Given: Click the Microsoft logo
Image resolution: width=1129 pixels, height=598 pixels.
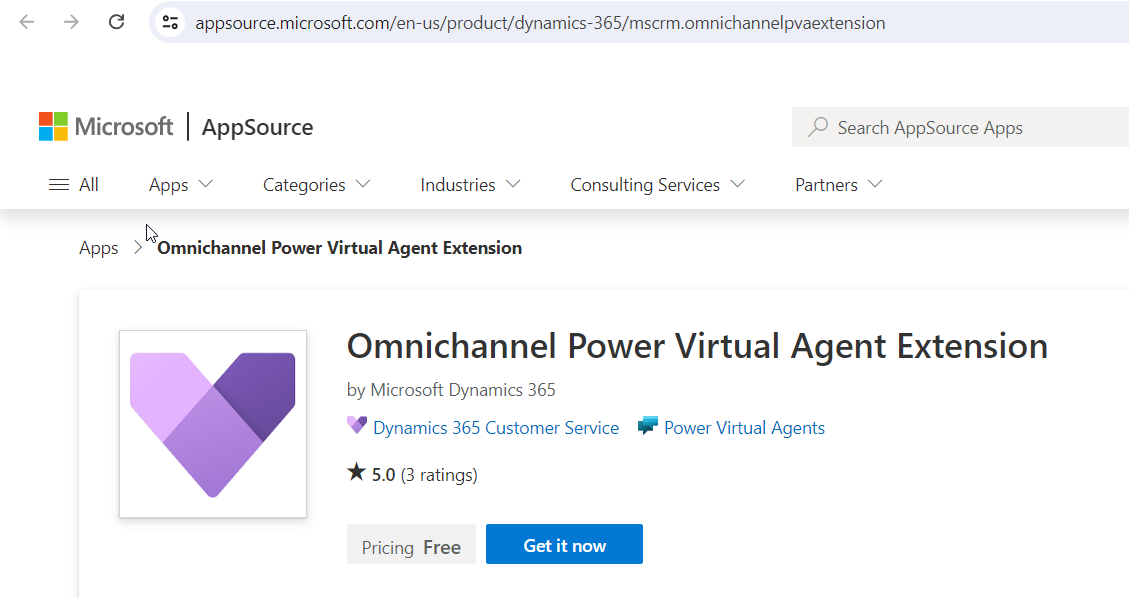Looking at the screenshot, I should [106, 127].
